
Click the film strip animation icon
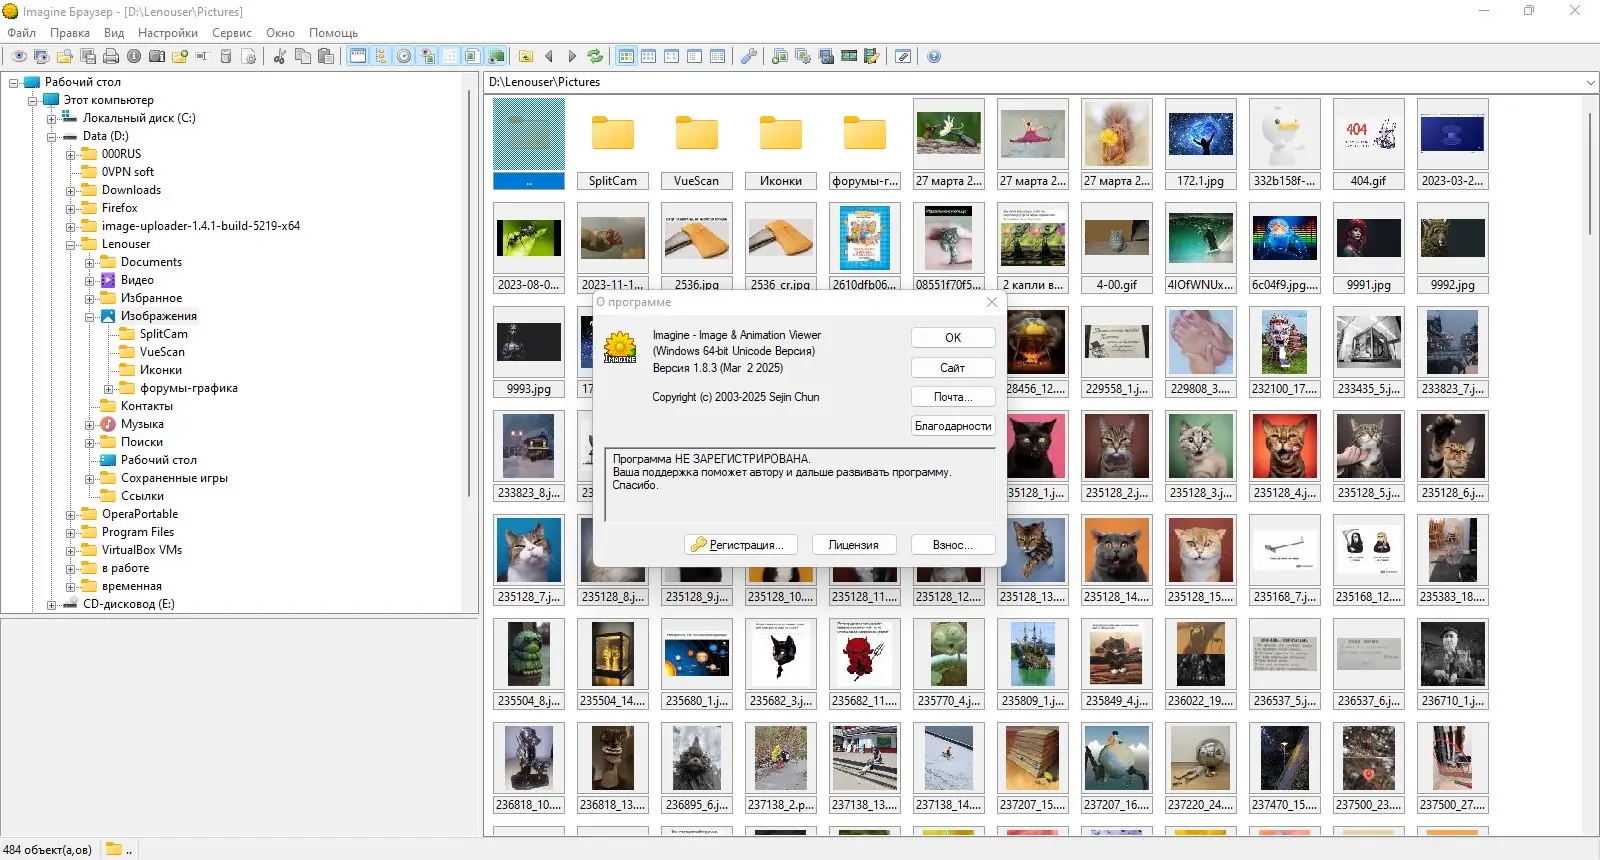(x=849, y=57)
